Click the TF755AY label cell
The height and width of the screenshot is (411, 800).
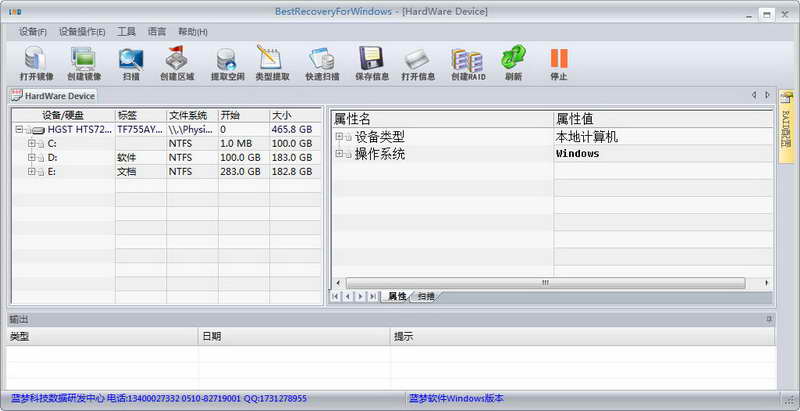140,130
